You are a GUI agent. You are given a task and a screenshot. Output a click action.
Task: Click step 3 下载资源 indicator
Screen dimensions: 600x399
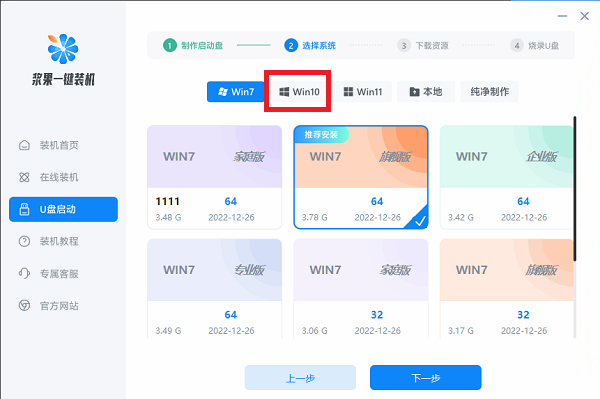pos(423,46)
